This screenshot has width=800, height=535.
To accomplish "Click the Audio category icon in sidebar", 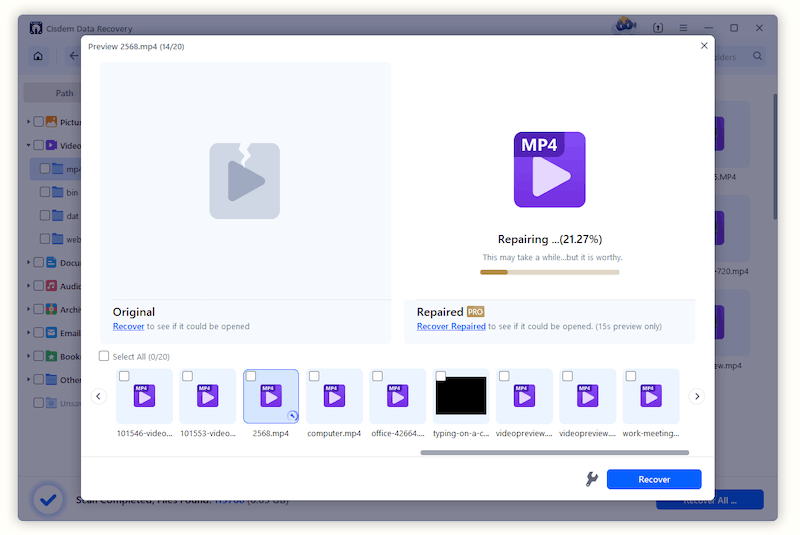I will point(52,286).
